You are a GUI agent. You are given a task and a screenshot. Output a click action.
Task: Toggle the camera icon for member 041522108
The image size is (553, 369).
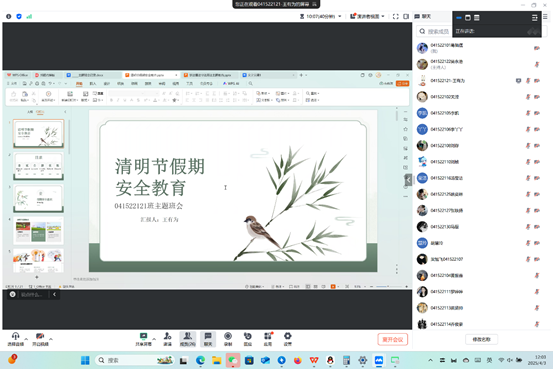tap(537, 145)
